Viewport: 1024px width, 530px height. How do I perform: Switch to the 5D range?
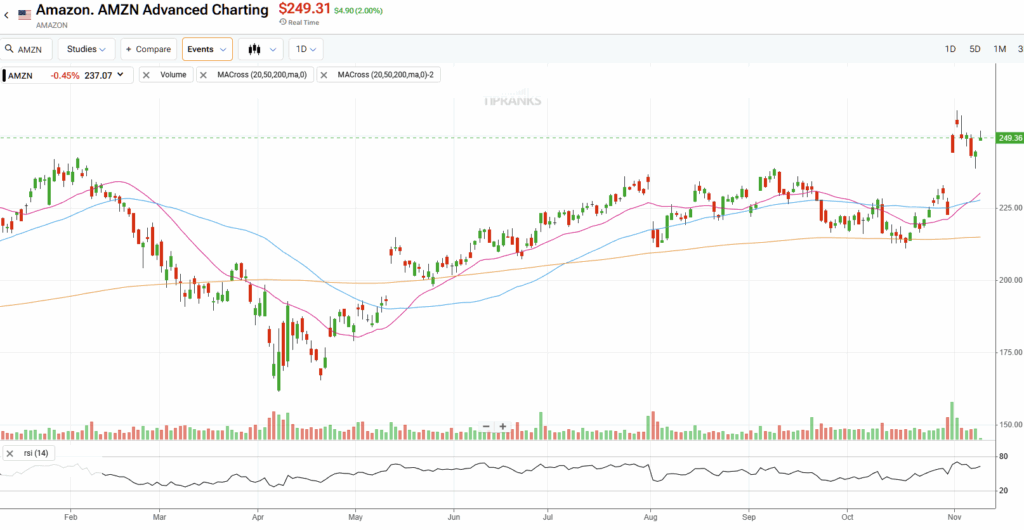point(975,49)
